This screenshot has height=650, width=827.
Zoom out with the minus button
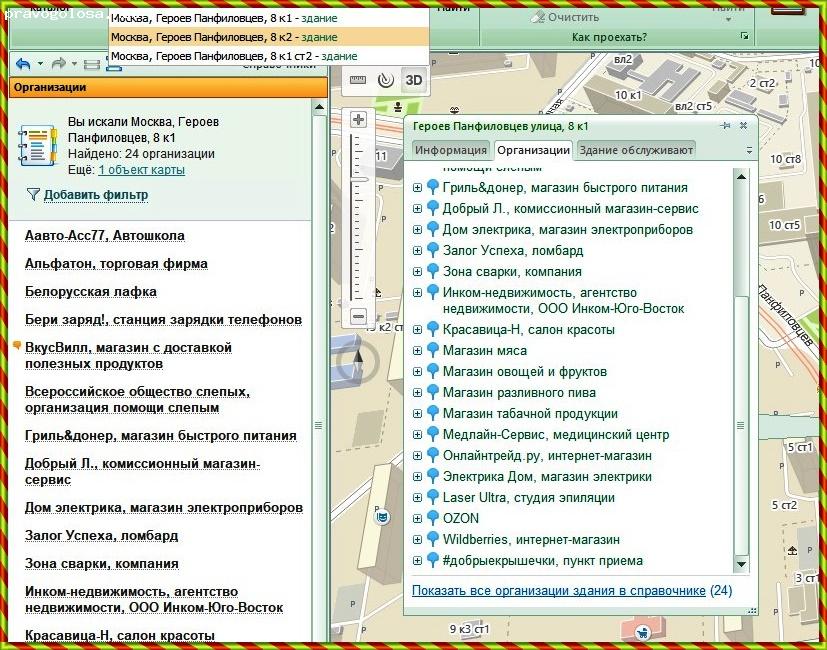coord(359,317)
